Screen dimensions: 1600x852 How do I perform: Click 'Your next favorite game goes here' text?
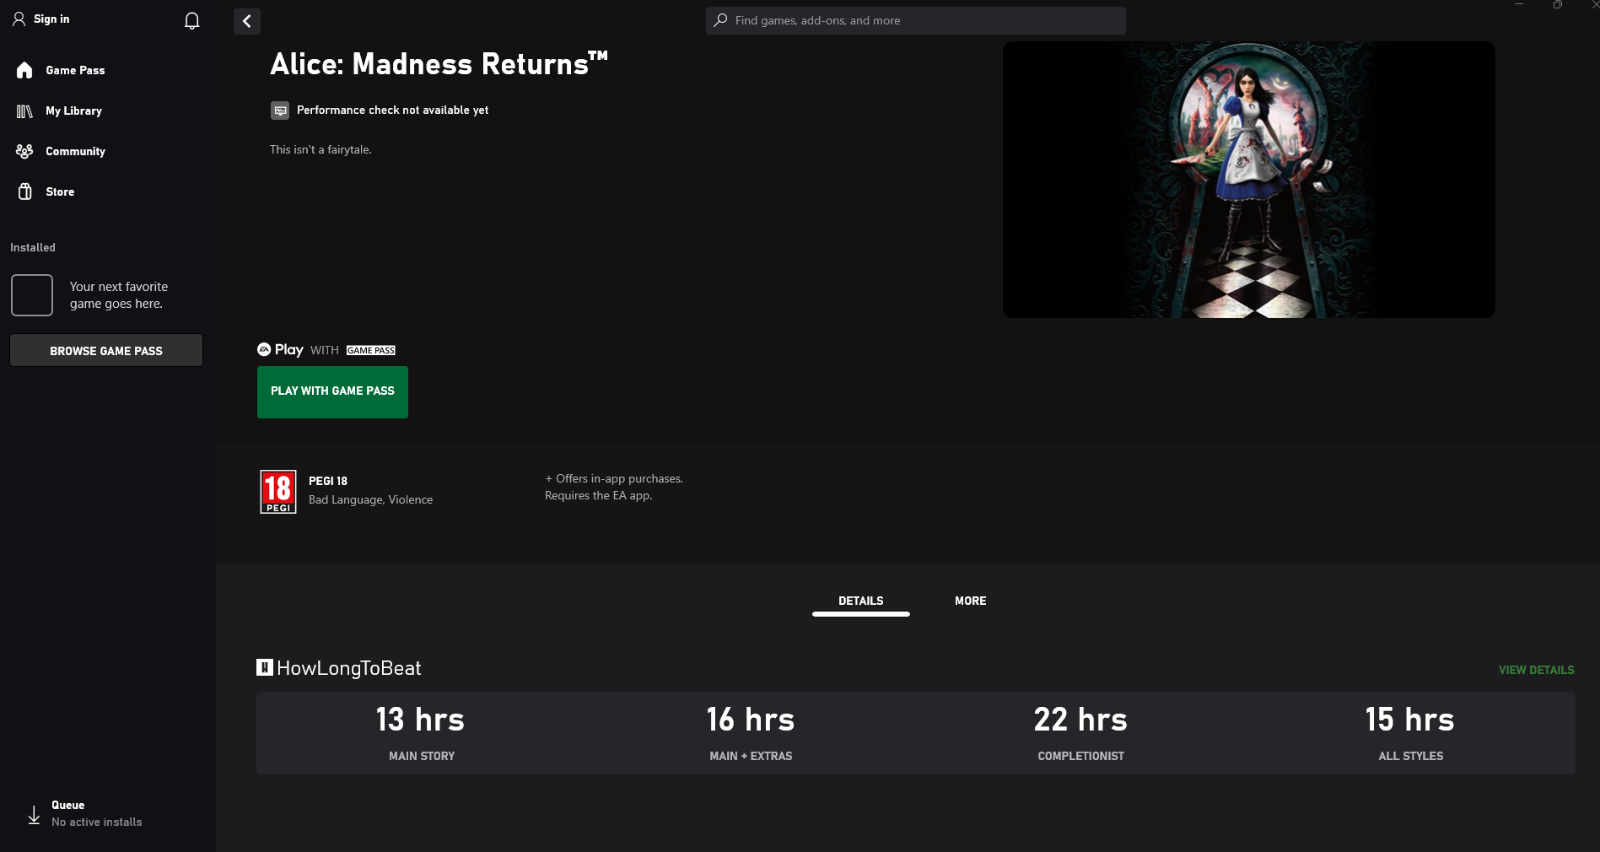(119, 295)
